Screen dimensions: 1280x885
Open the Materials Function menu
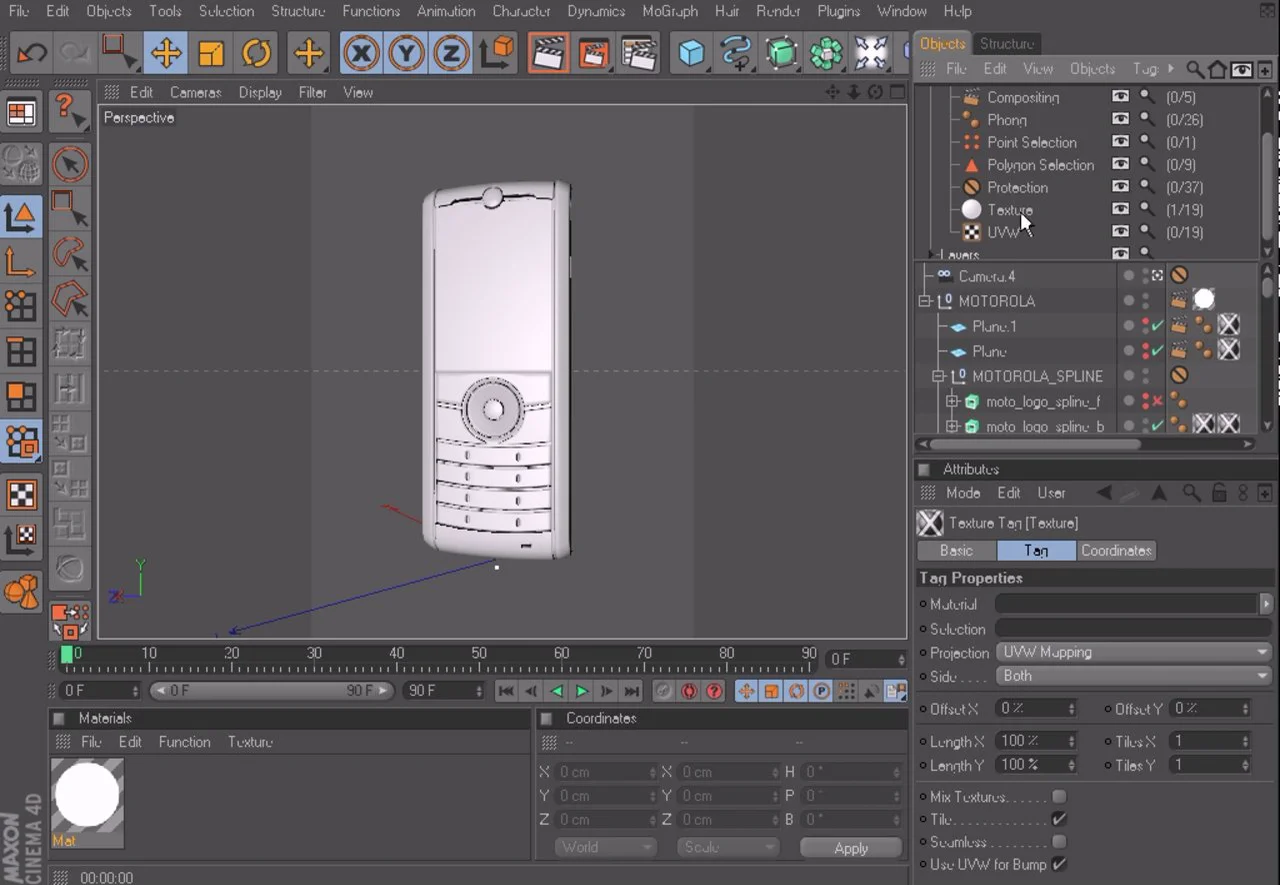point(184,742)
